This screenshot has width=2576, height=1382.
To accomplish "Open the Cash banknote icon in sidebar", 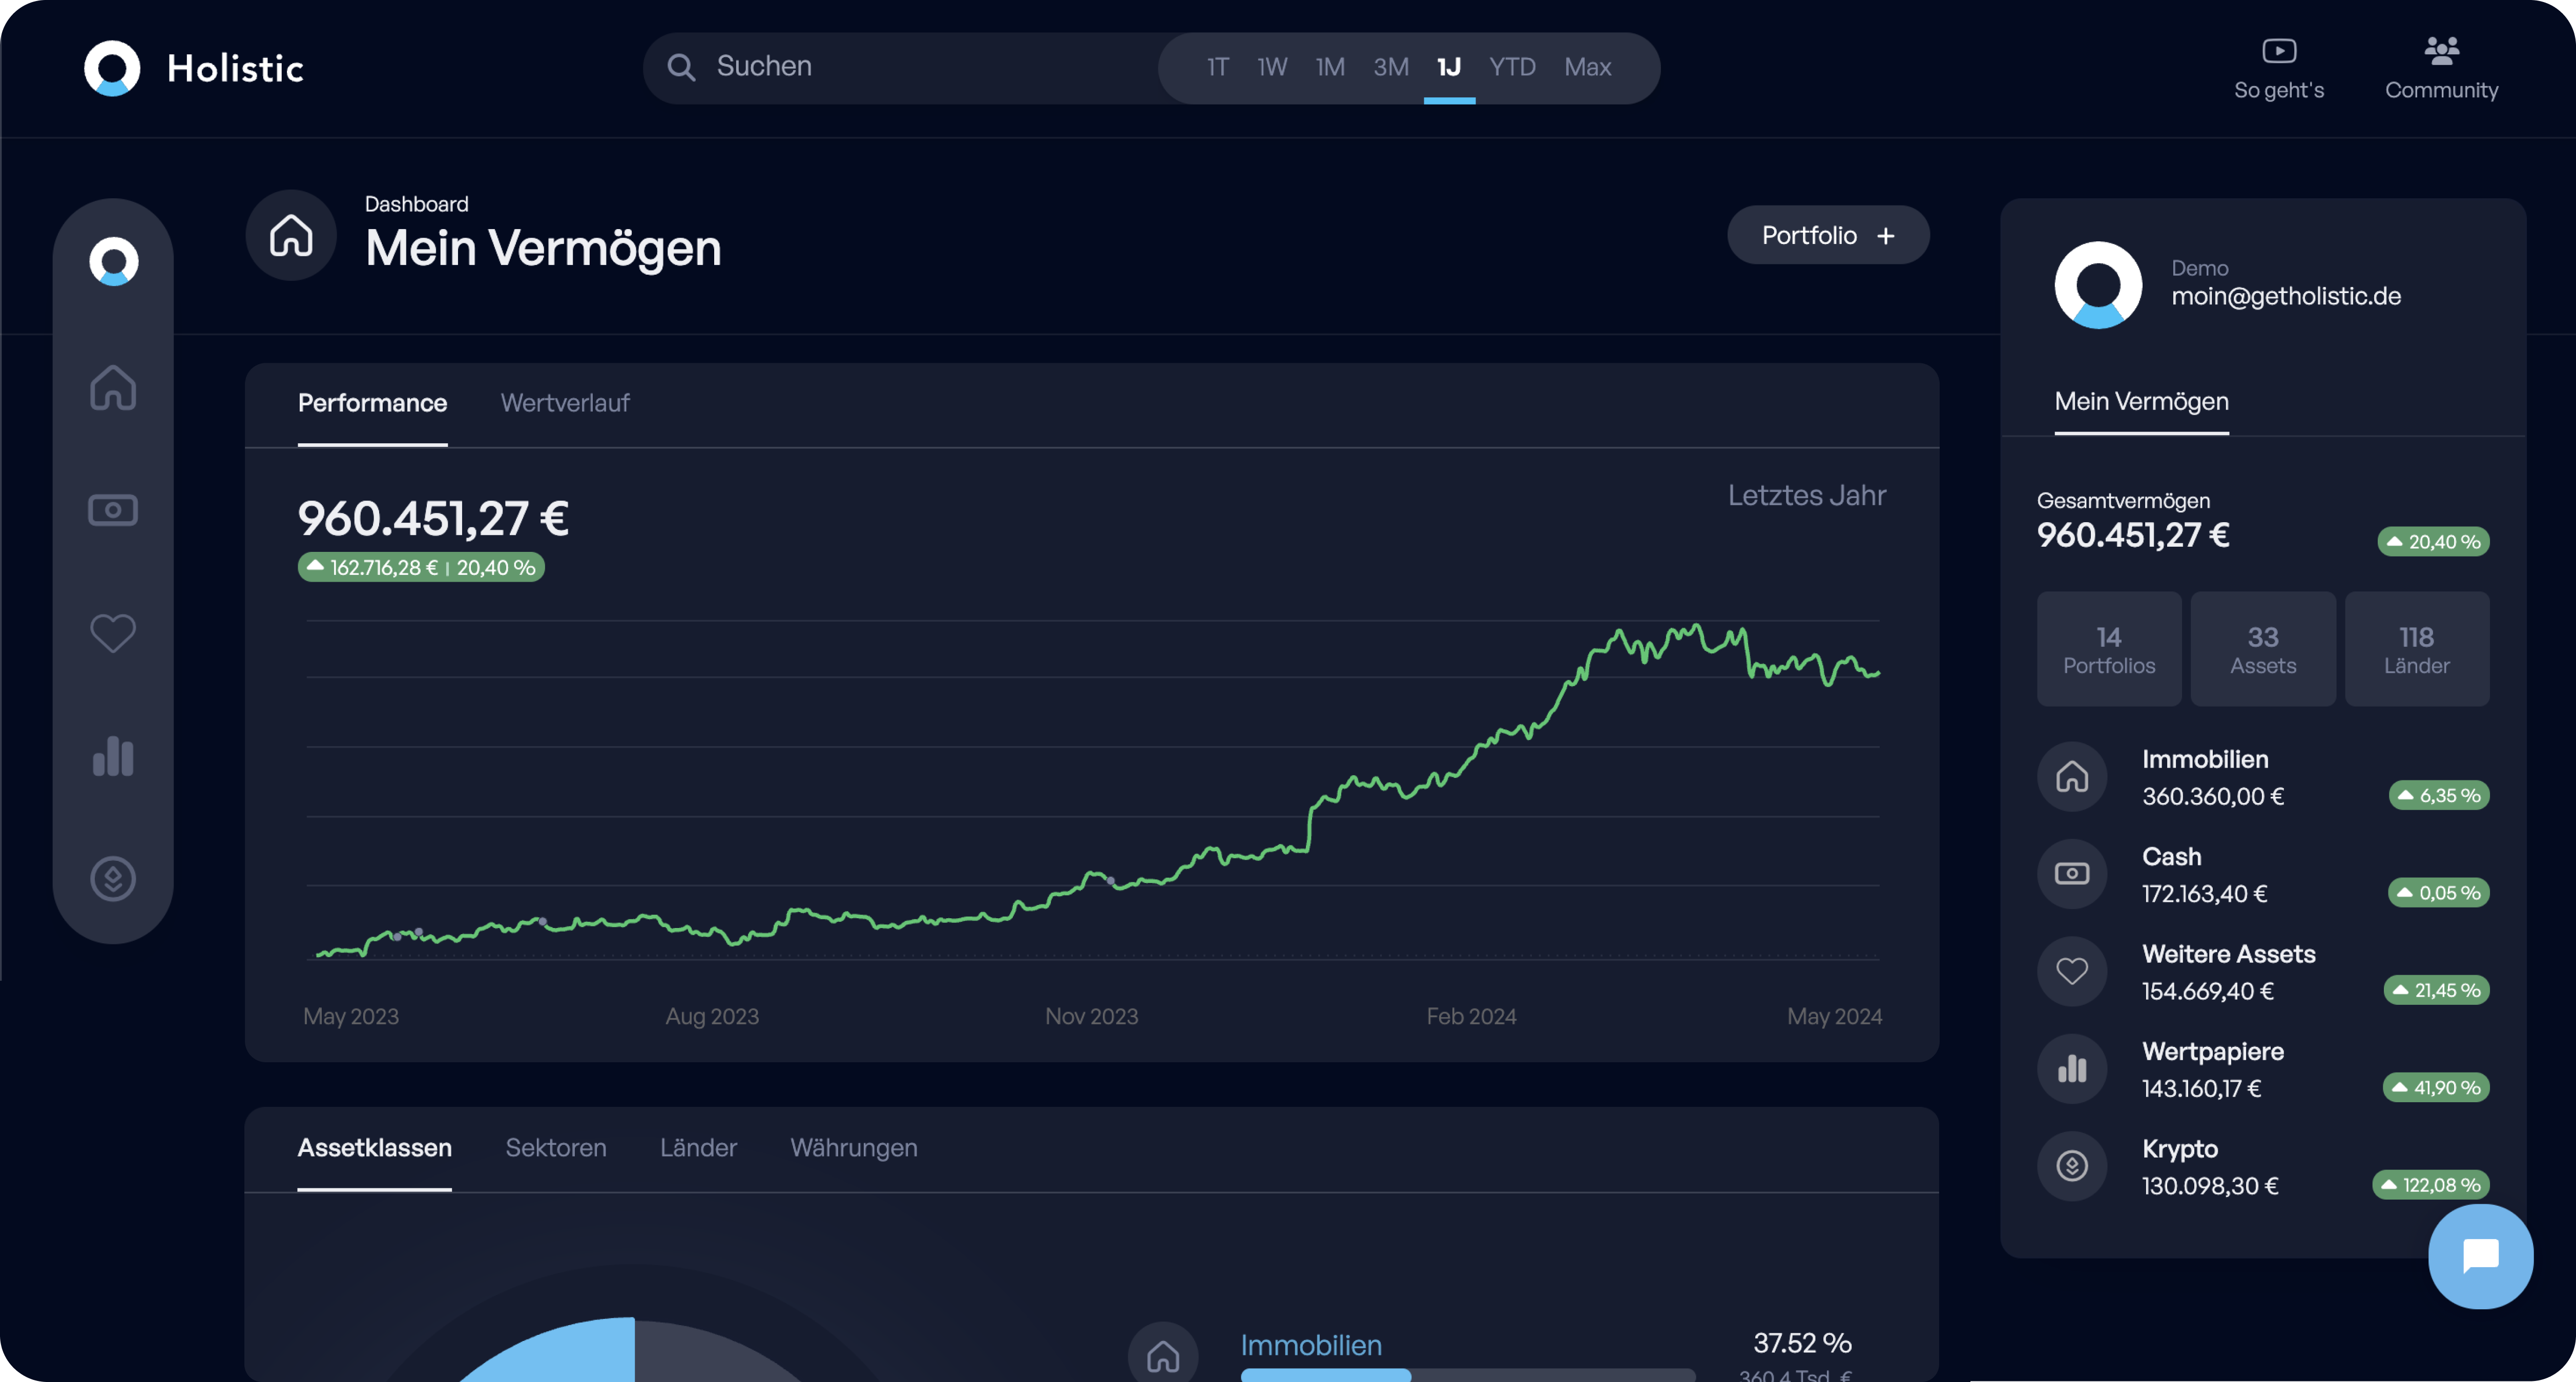I will tap(113, 510).
